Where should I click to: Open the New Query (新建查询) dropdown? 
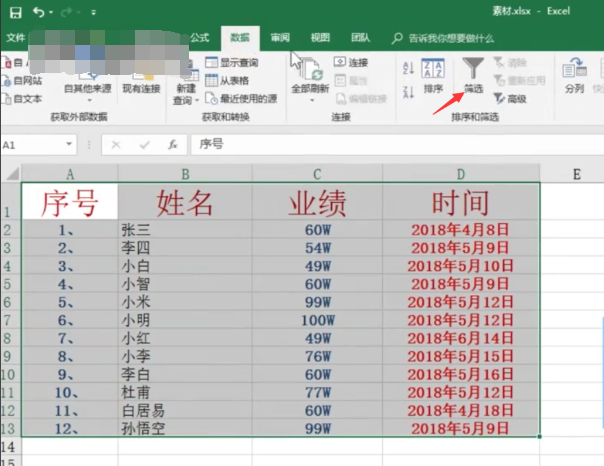pos(185,94)
